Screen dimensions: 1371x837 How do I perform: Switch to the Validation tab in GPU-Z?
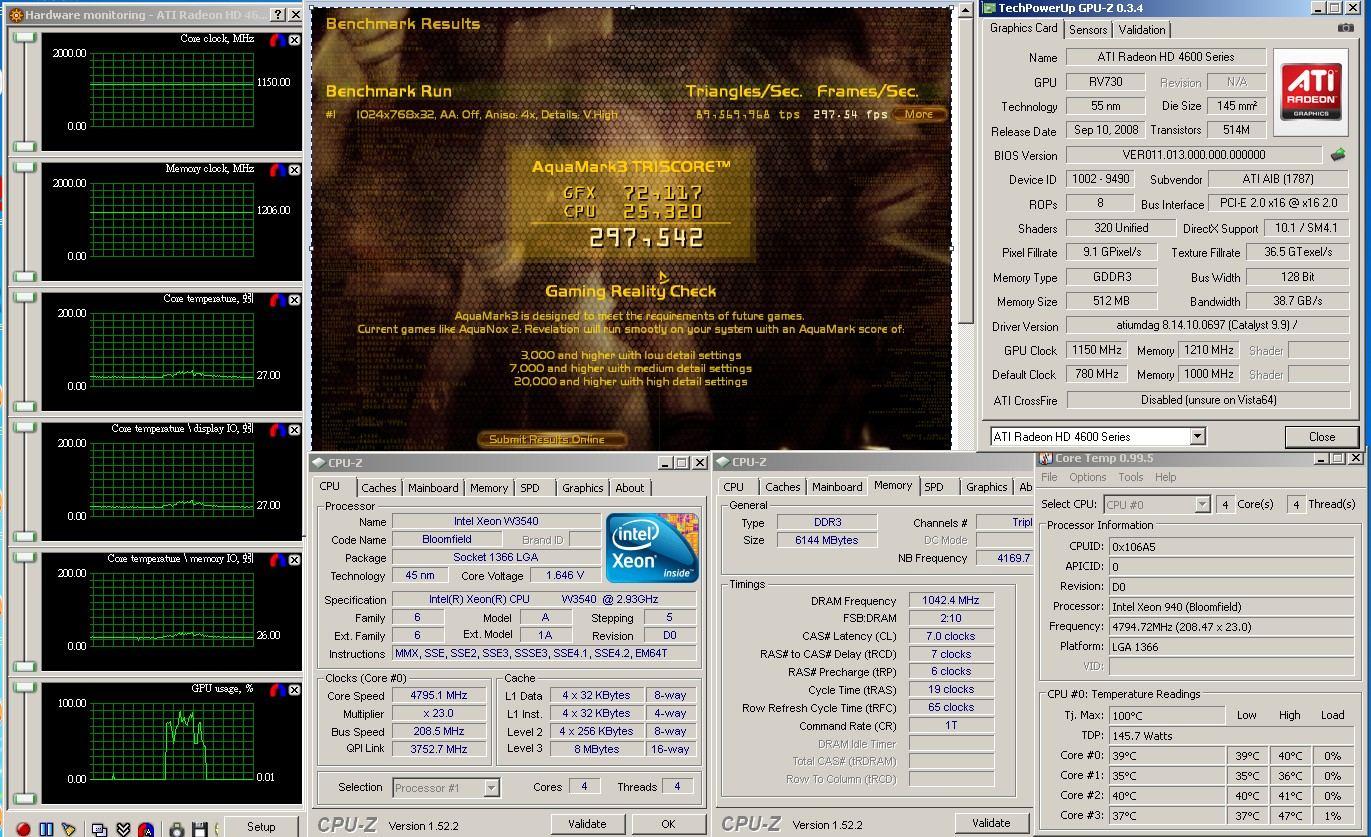1141,30
